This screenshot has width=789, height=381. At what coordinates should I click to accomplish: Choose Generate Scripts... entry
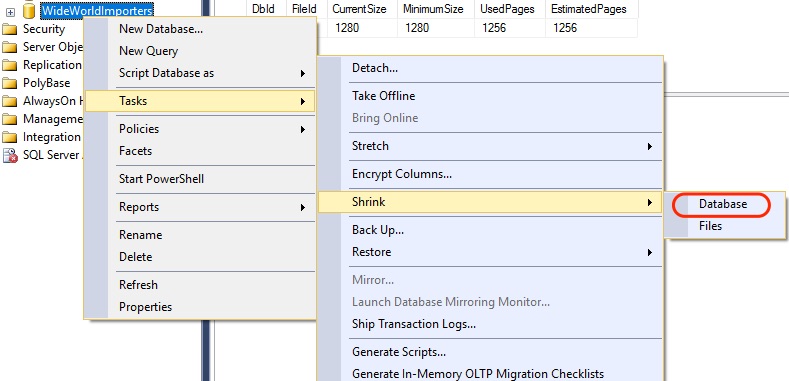click(399, 352)
